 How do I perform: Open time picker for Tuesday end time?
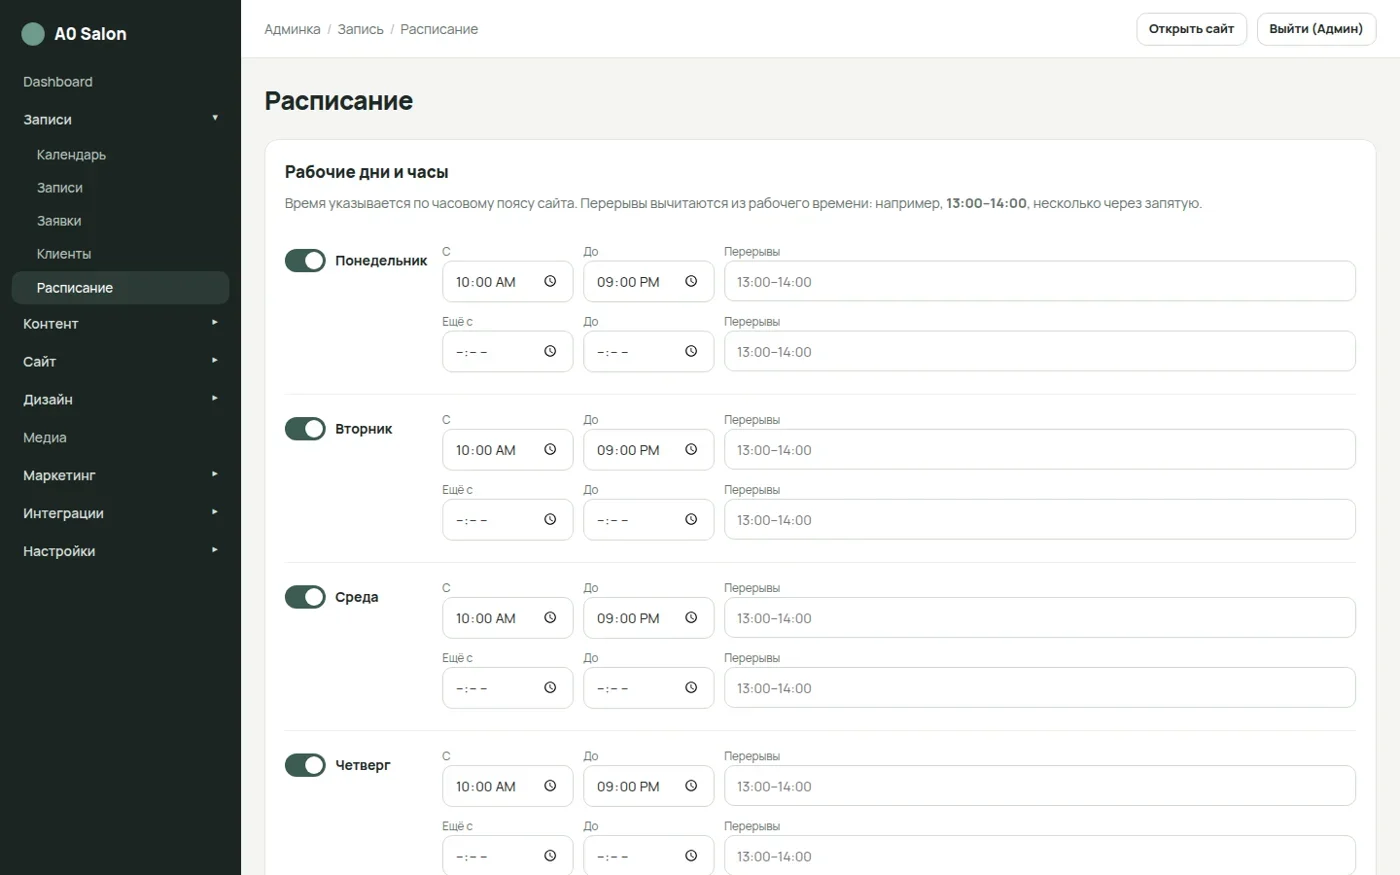[x=691, y=450]
